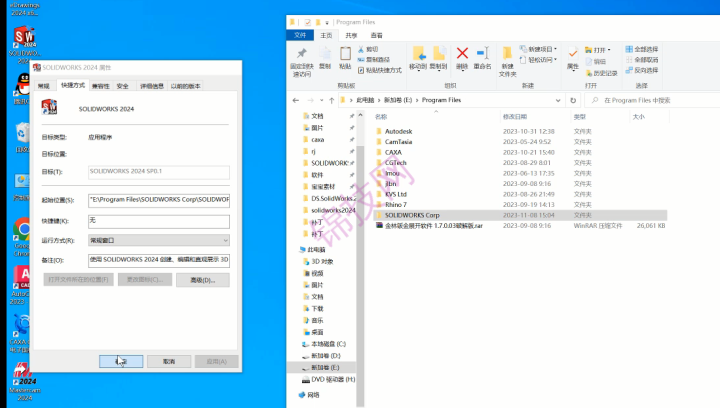Screen dimensions: 720x408
Task: Click the Start in (起始位置) field
Action: [x=159, y=200]
